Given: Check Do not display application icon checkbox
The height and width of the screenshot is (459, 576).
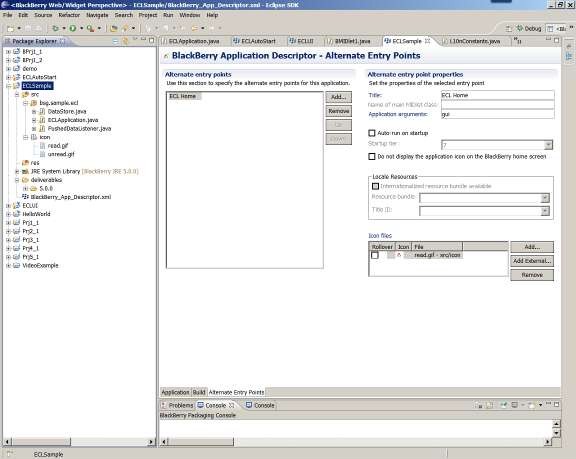Looking at the screenshot, I should point(372,156).
